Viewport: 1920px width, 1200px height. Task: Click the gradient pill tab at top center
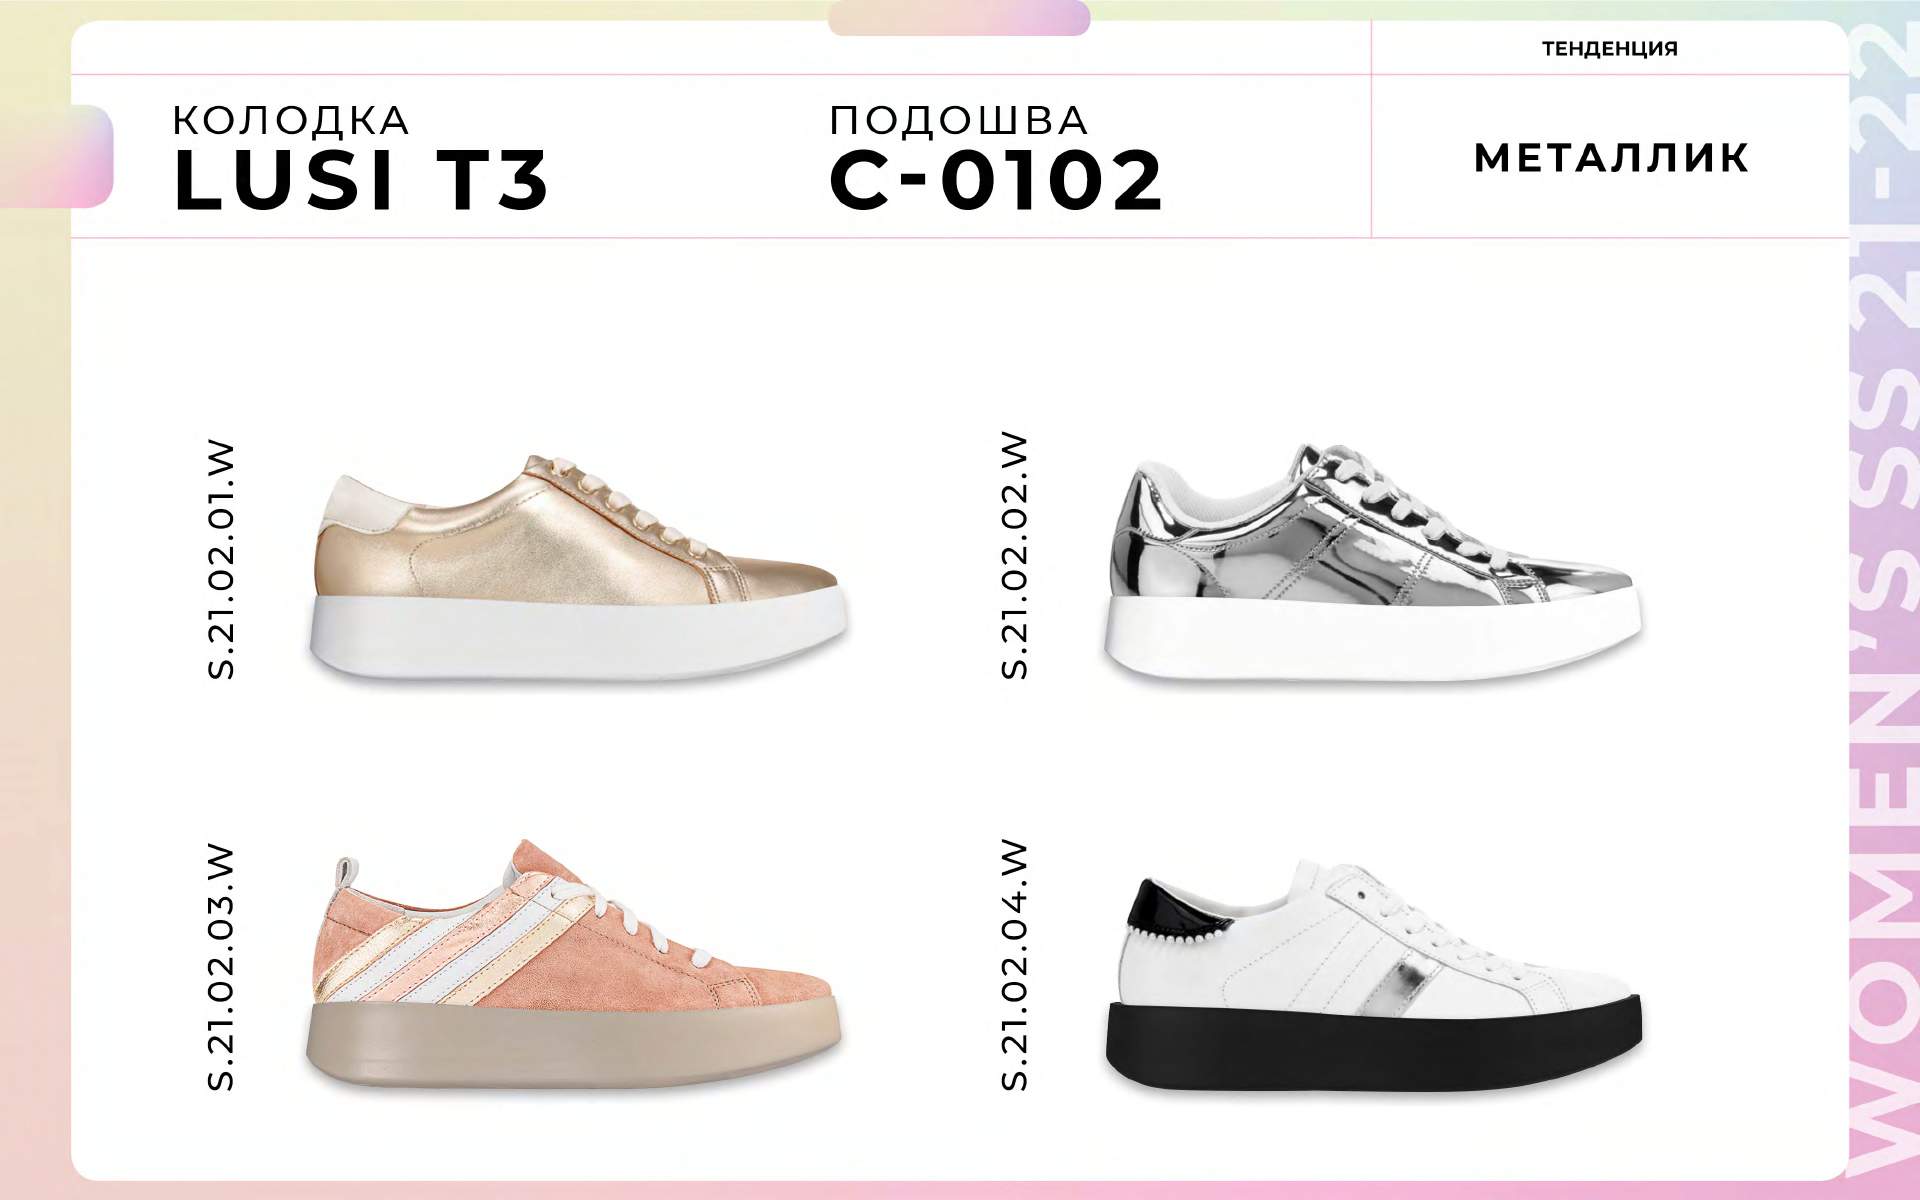coord(959,18)
